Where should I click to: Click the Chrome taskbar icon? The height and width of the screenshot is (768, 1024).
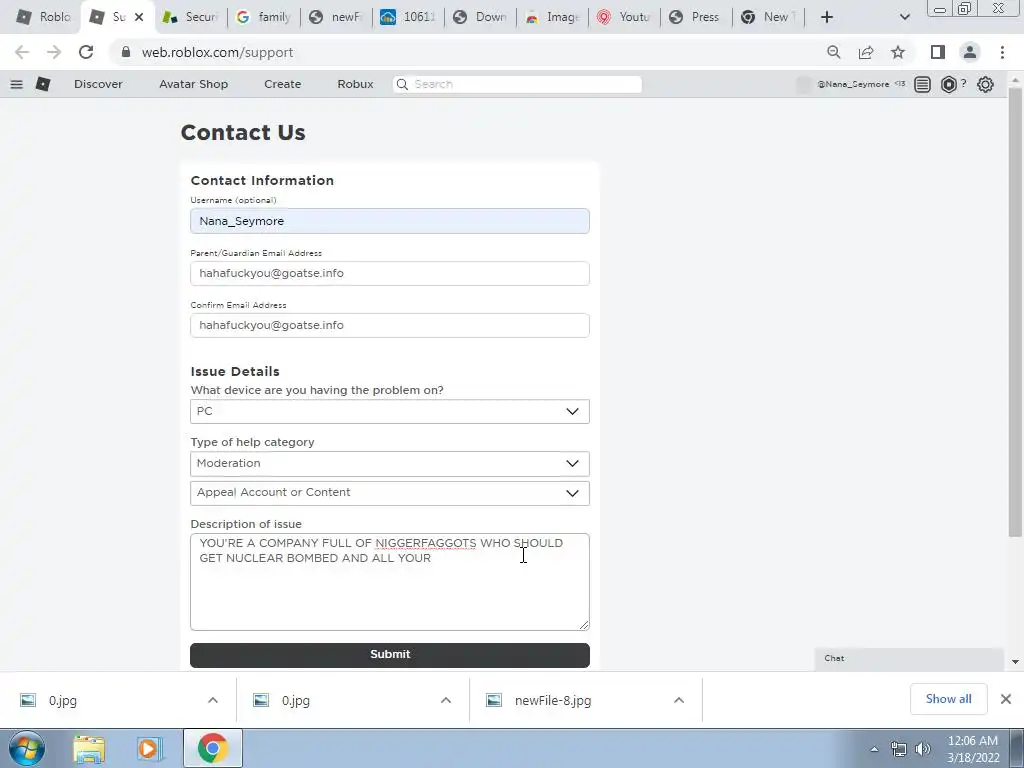click(x=212, y=748)
